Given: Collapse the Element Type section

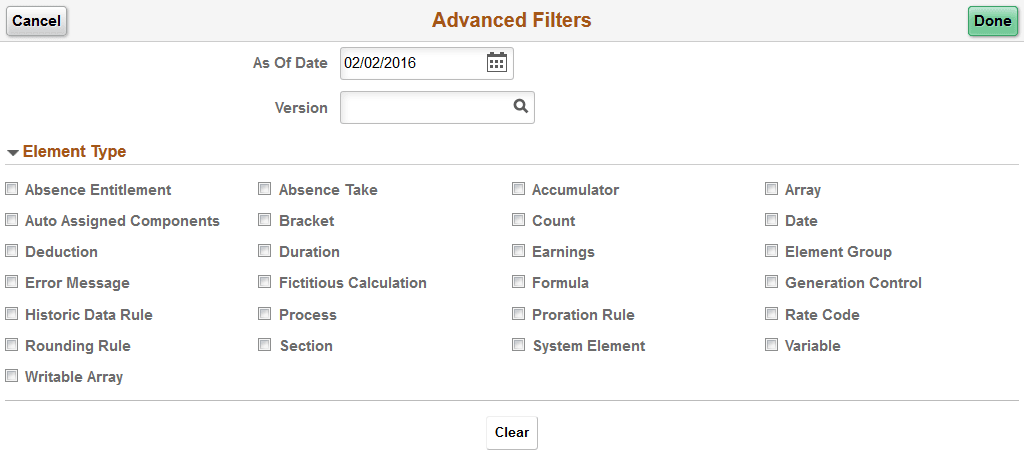Looking at the screenshot, I should point(13,153).
